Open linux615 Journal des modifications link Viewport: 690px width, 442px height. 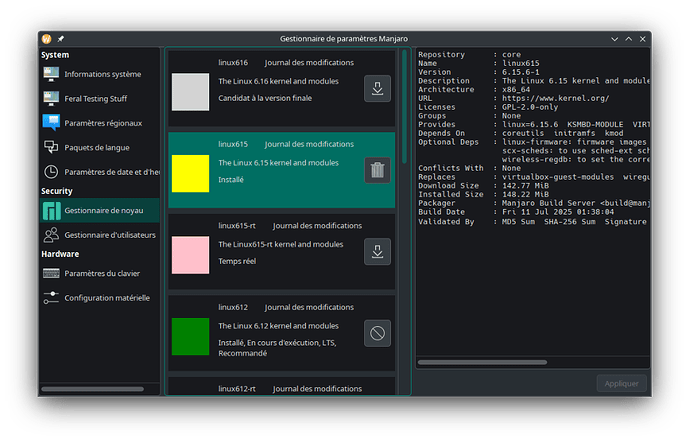309,144
